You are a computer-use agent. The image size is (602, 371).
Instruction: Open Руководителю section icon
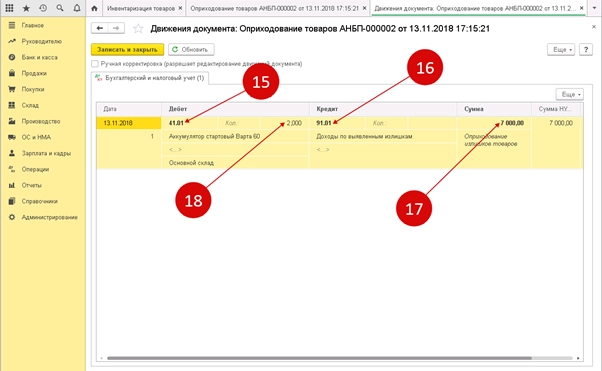[12, 41]
